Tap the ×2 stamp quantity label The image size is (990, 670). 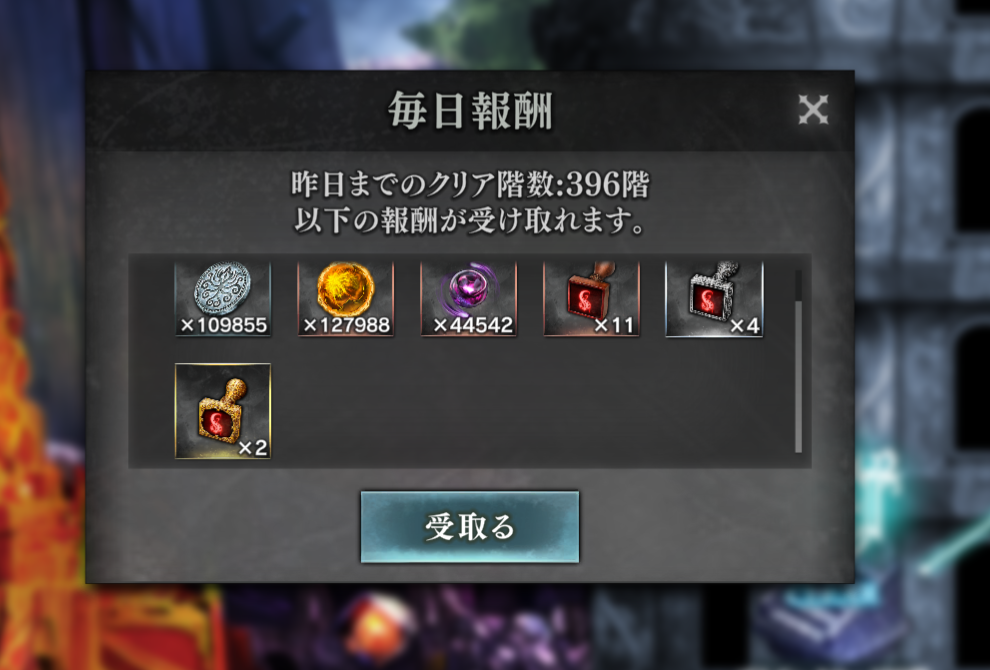[x=253, y=448]
